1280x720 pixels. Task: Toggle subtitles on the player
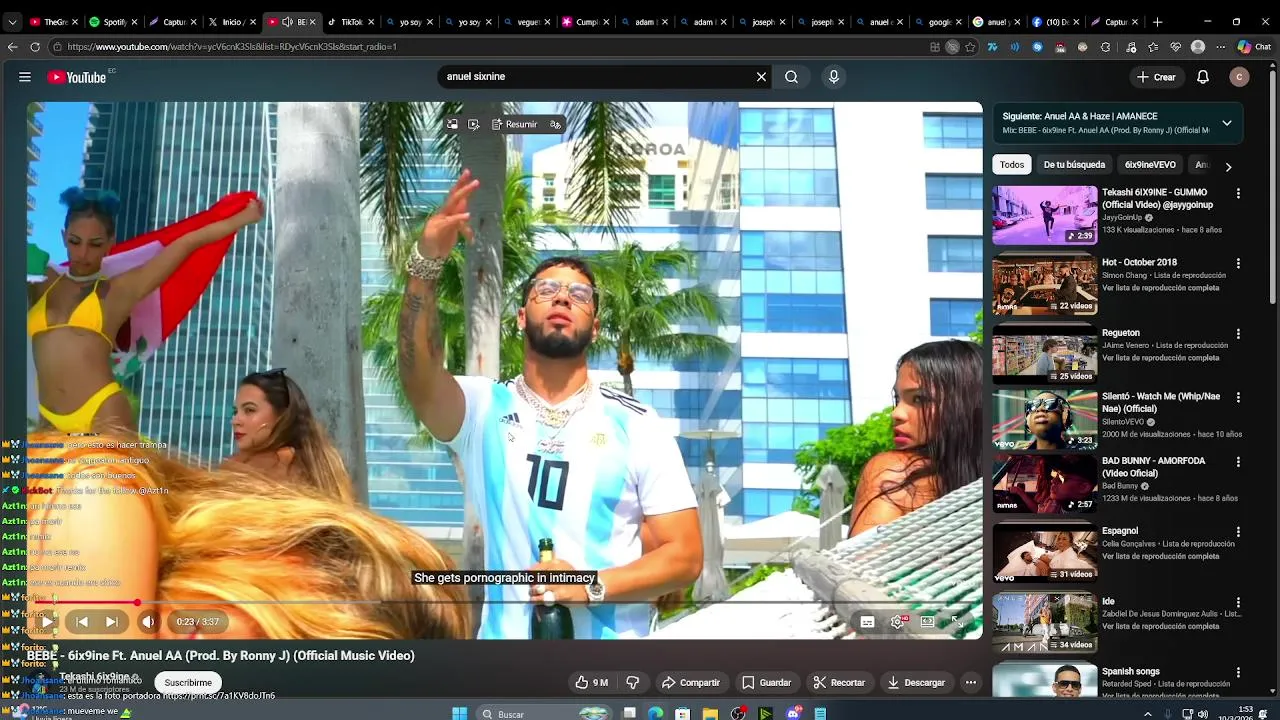[867, 622]
